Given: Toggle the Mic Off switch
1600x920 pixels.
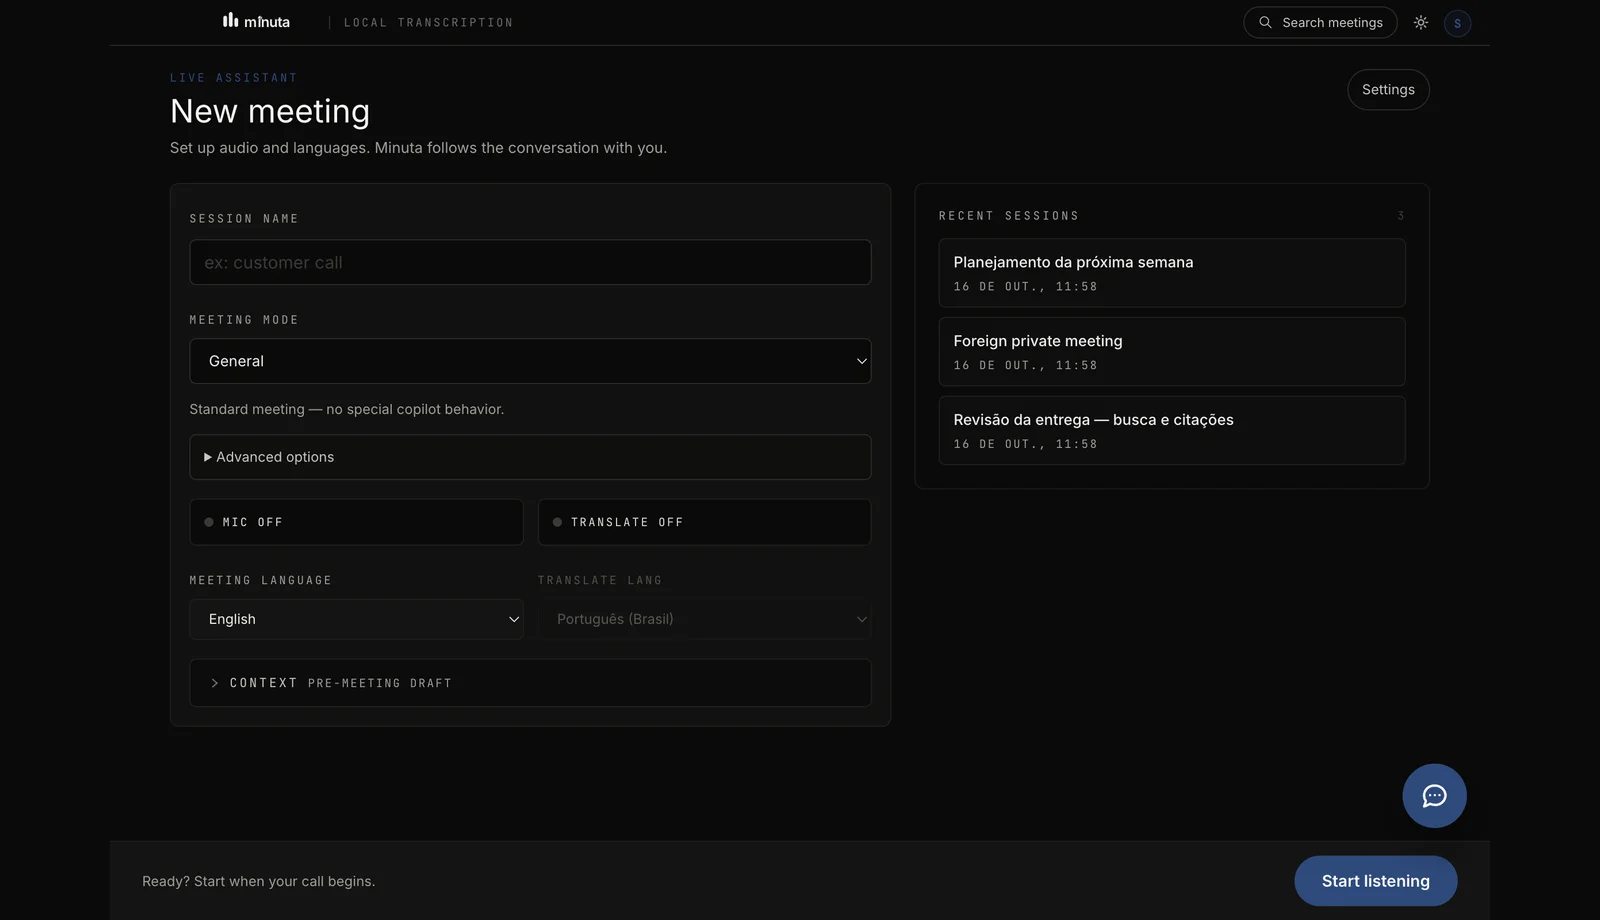Looking at the screenshot, I should (356, 522).
